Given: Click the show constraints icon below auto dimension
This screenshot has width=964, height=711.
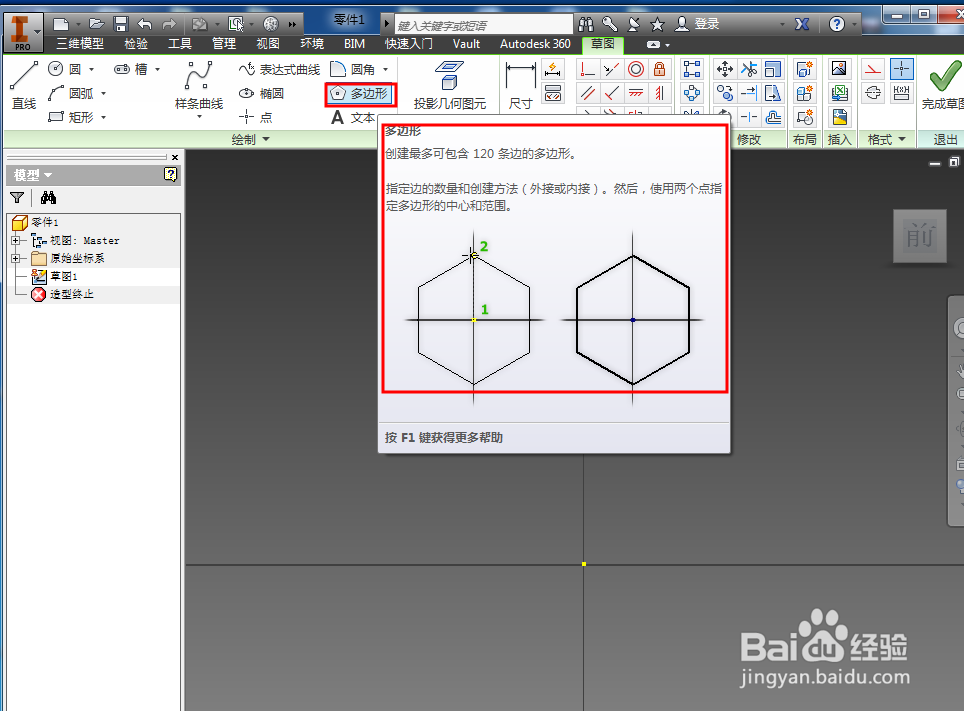Looking at the screenshot, I should point(553,93).
